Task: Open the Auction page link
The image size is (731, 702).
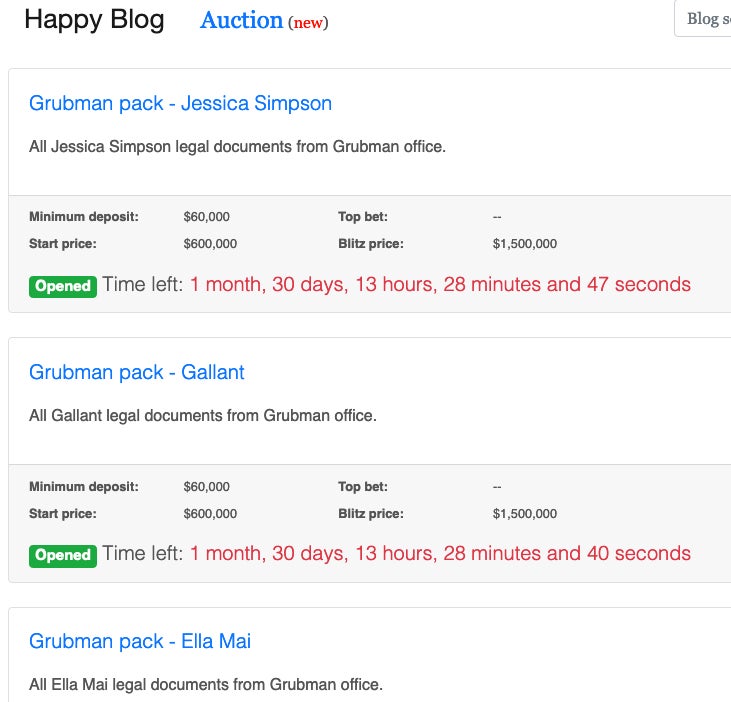Action: coord(241,20)
